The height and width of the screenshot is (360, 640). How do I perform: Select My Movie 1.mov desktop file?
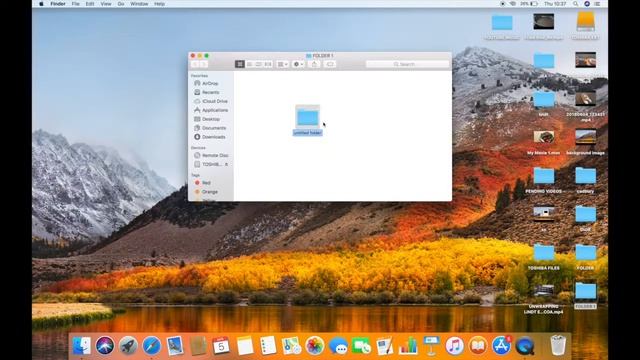[x=544, y=137]
